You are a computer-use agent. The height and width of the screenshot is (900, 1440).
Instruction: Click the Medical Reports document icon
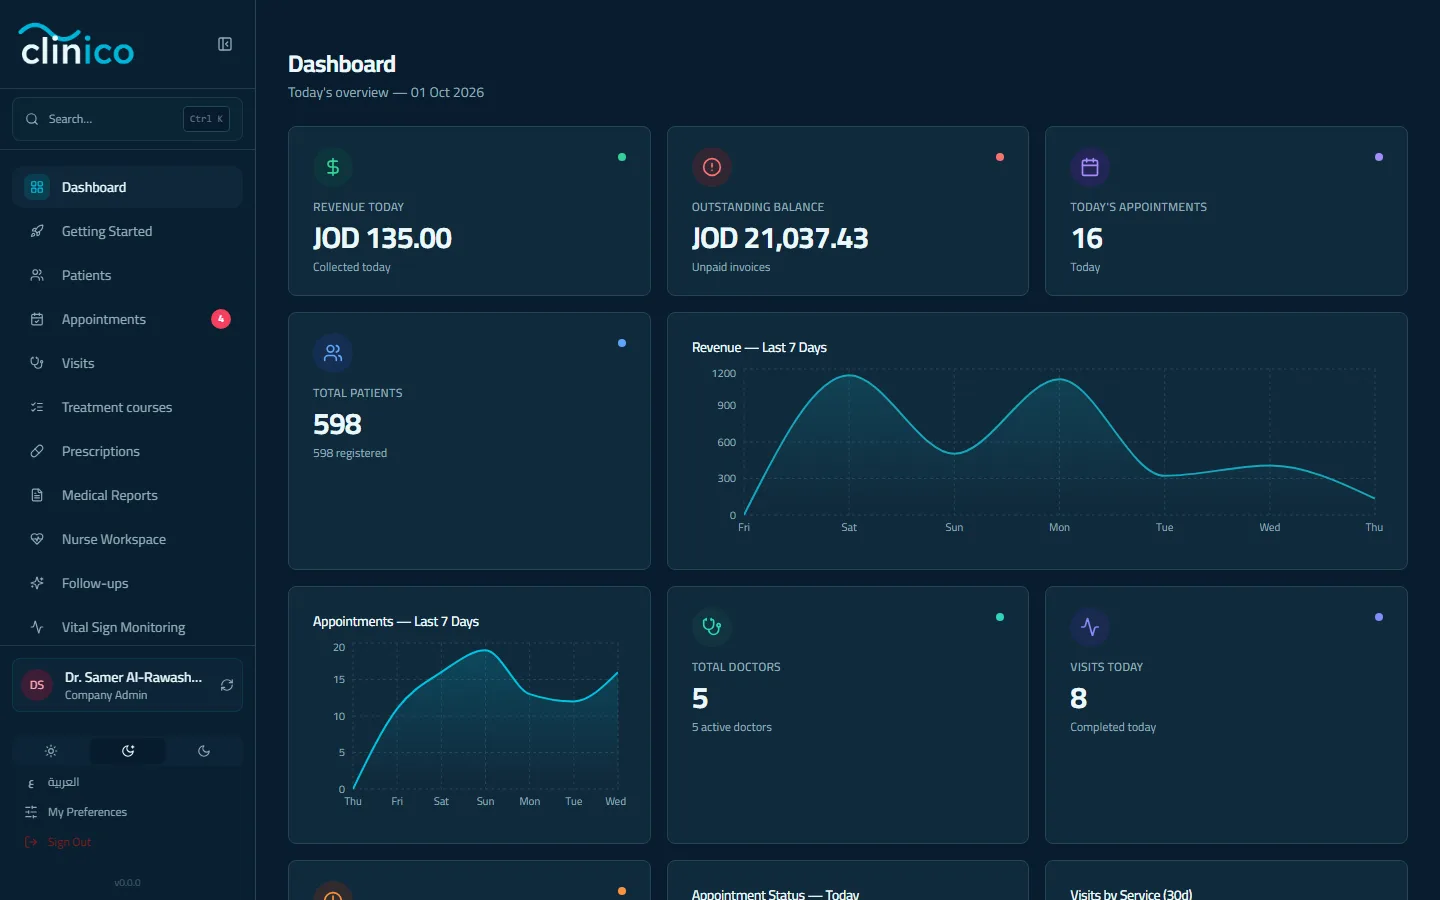(x=37, y=495)
